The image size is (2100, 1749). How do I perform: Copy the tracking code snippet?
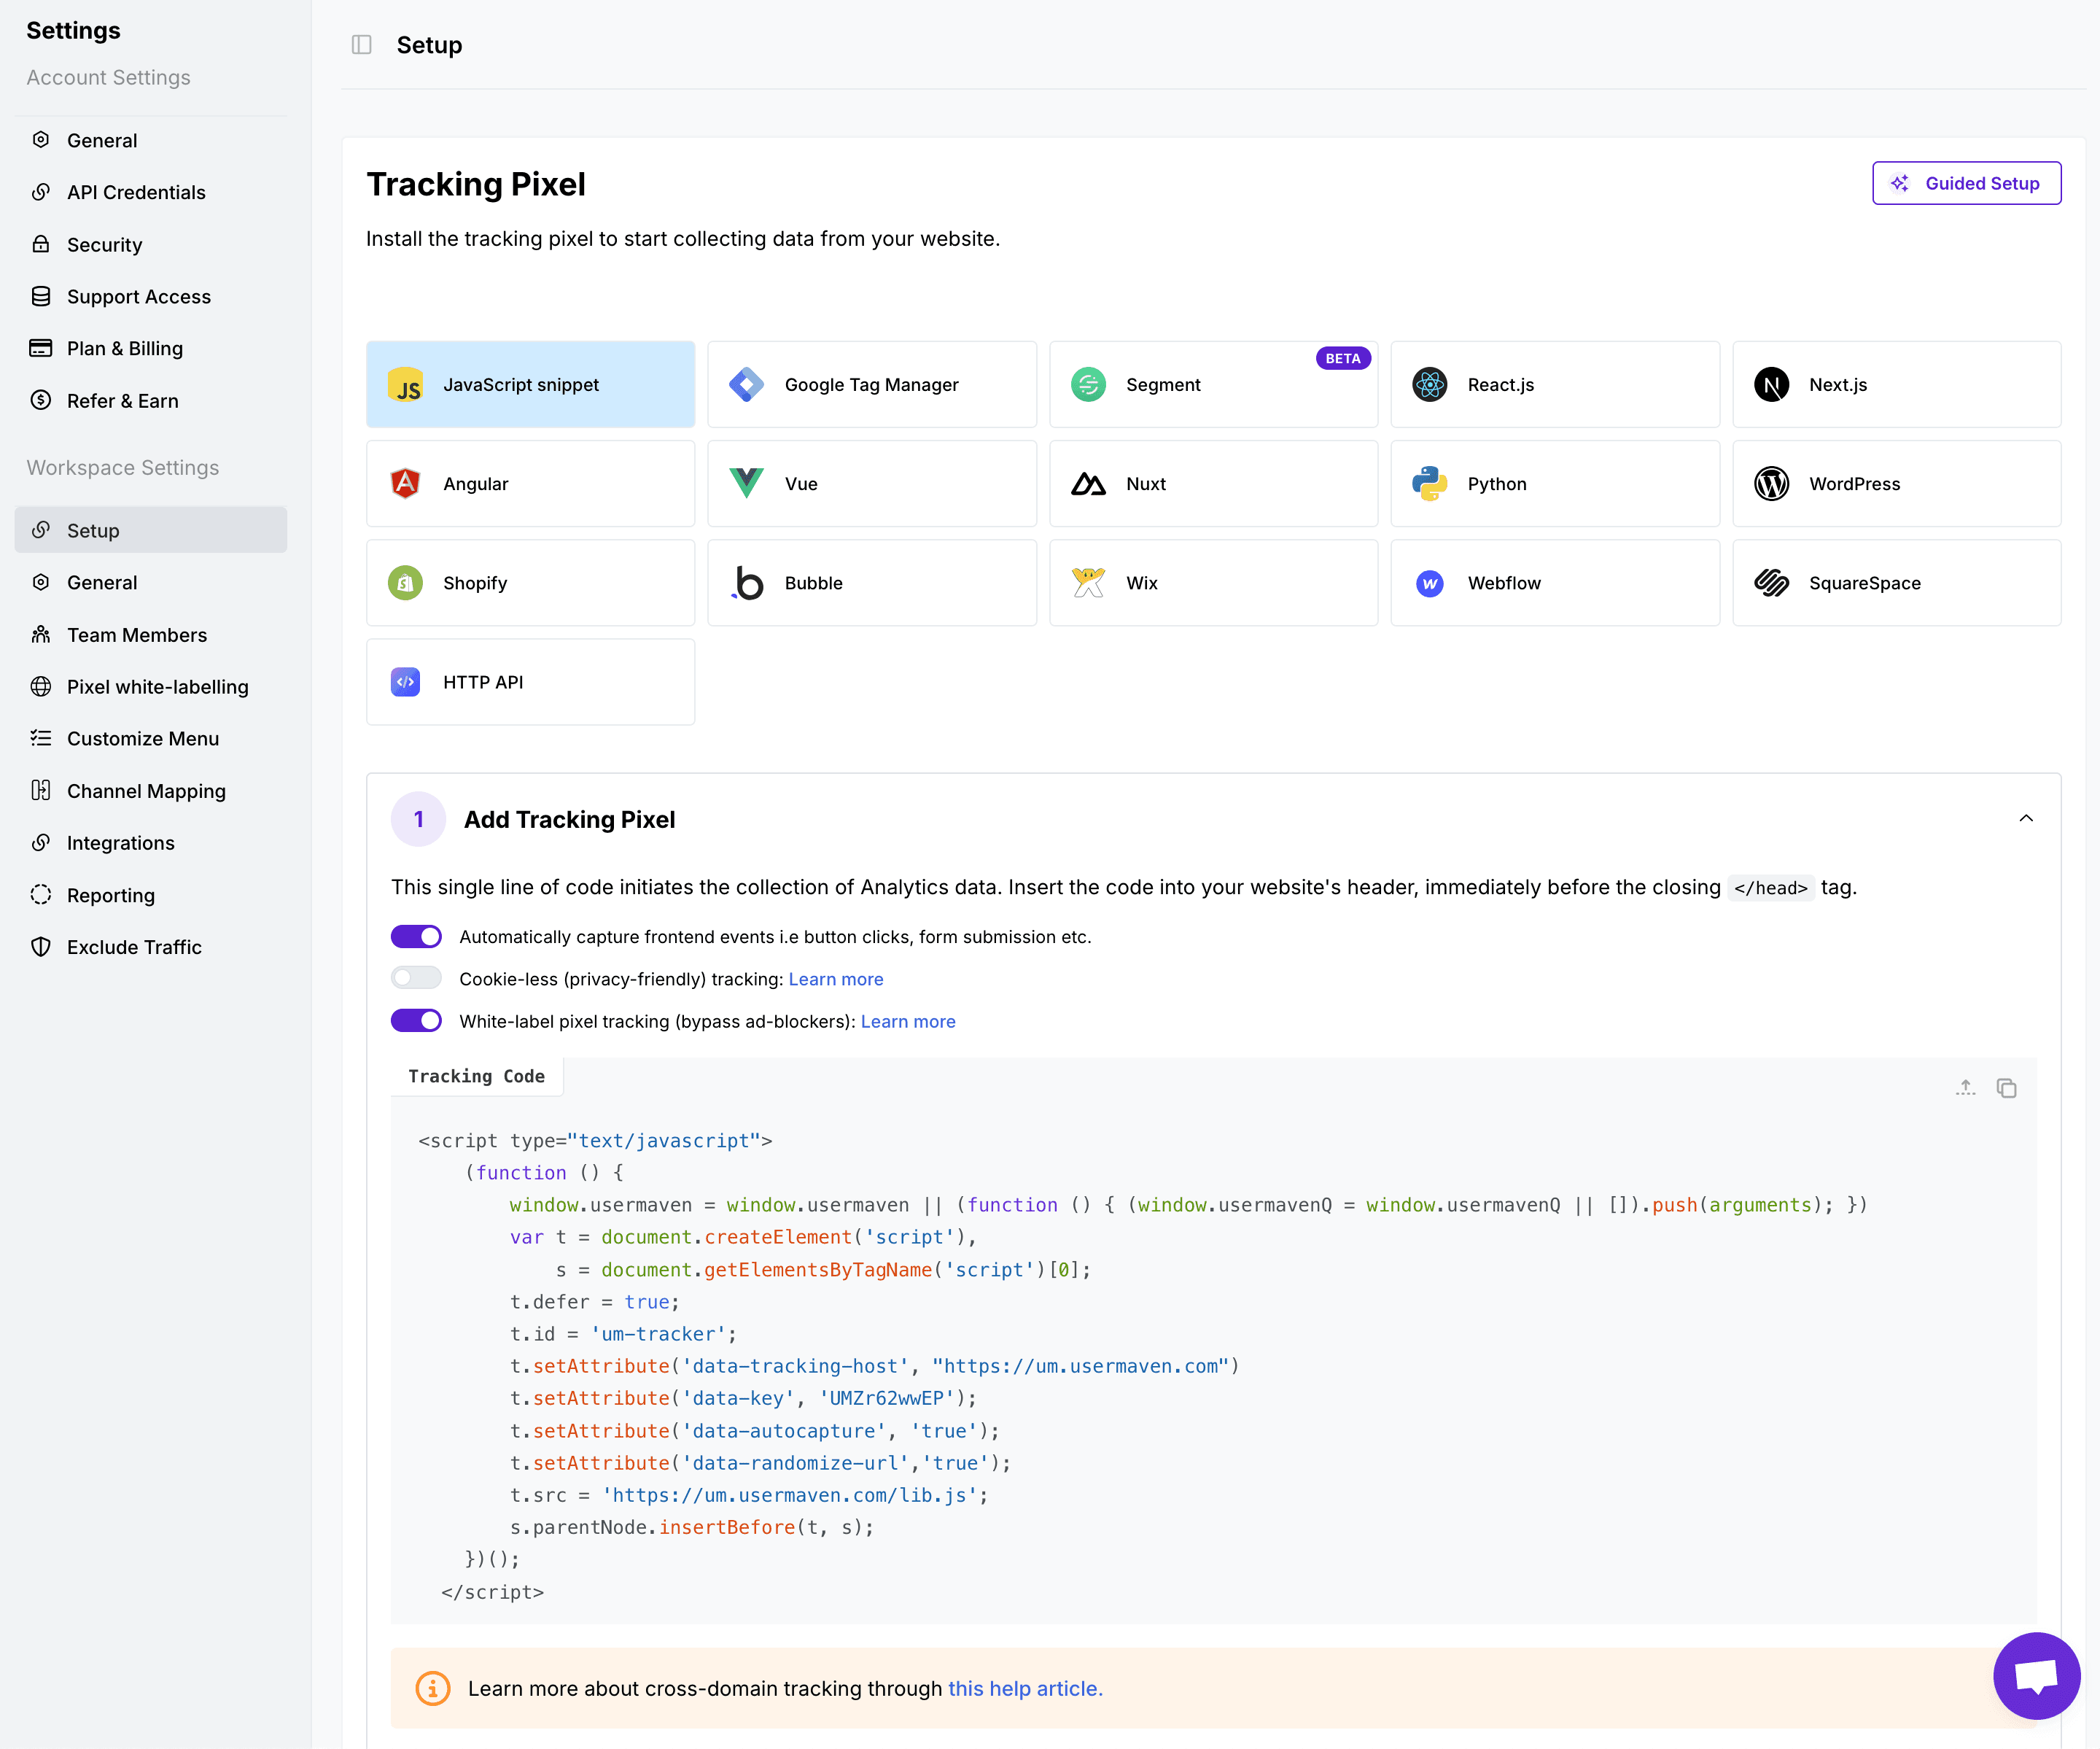[x=2006, y=1088]
